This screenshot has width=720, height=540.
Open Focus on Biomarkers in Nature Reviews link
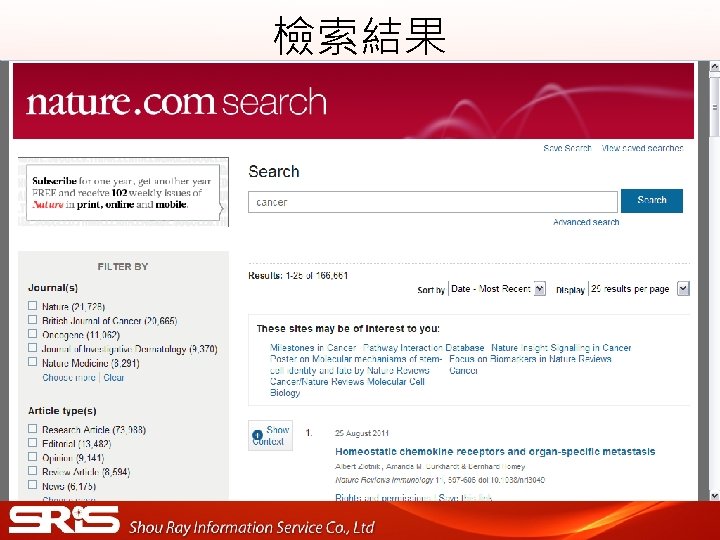(x=530, y=365)
